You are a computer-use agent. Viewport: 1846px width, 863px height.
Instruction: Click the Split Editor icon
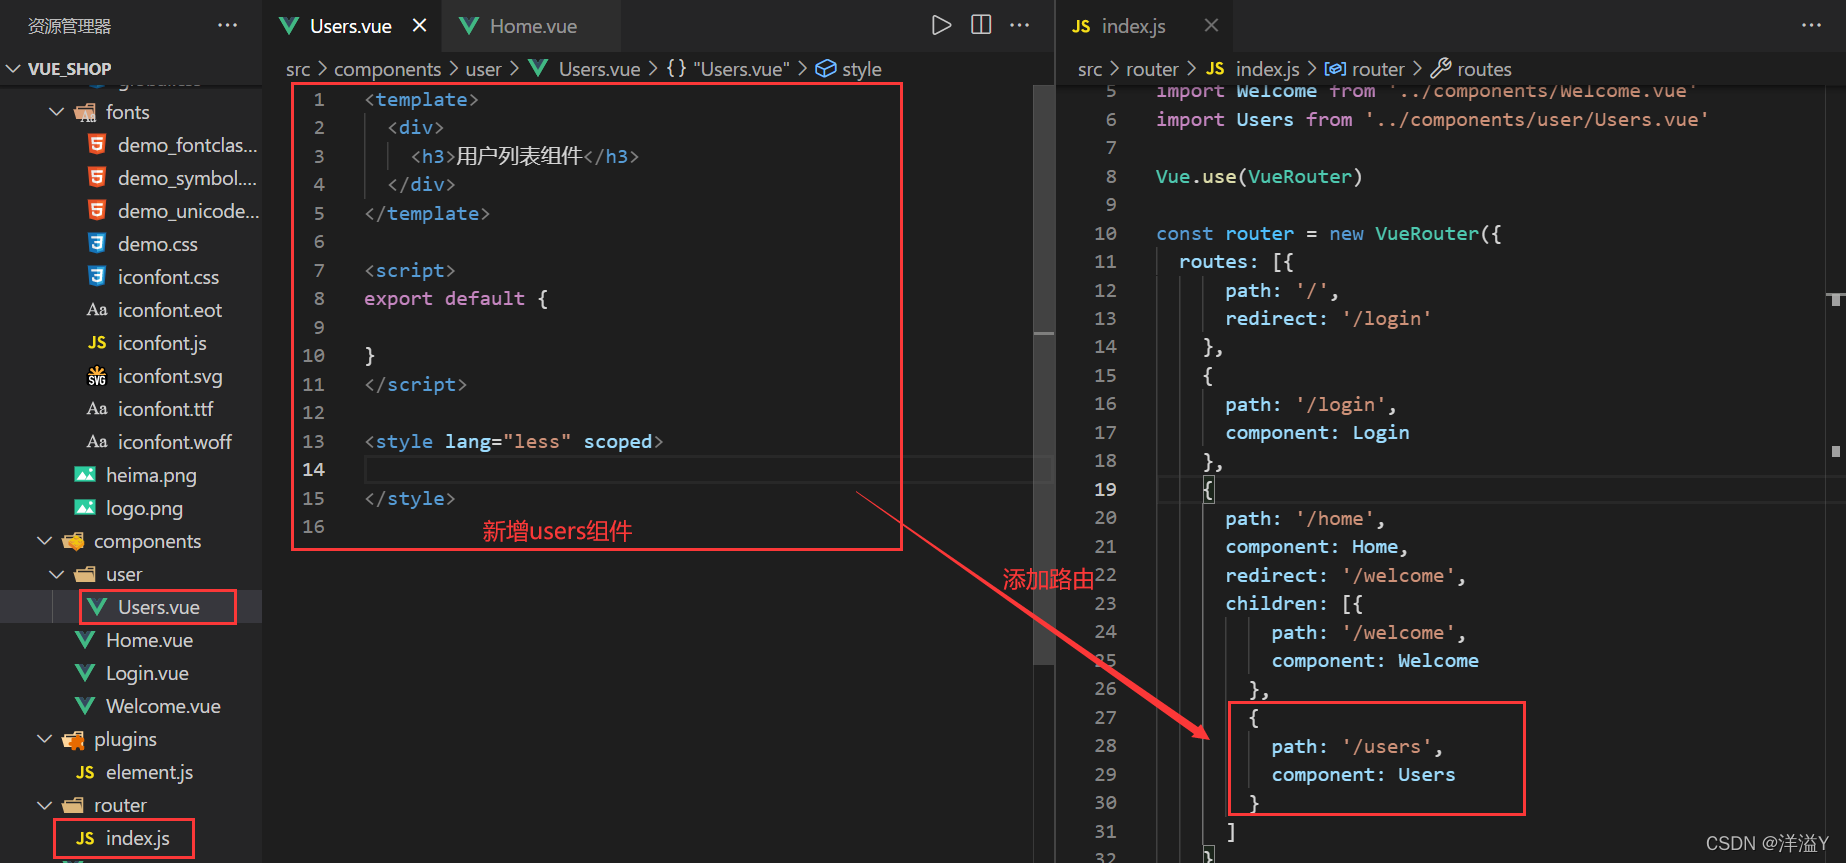click(x=981, y=25)
